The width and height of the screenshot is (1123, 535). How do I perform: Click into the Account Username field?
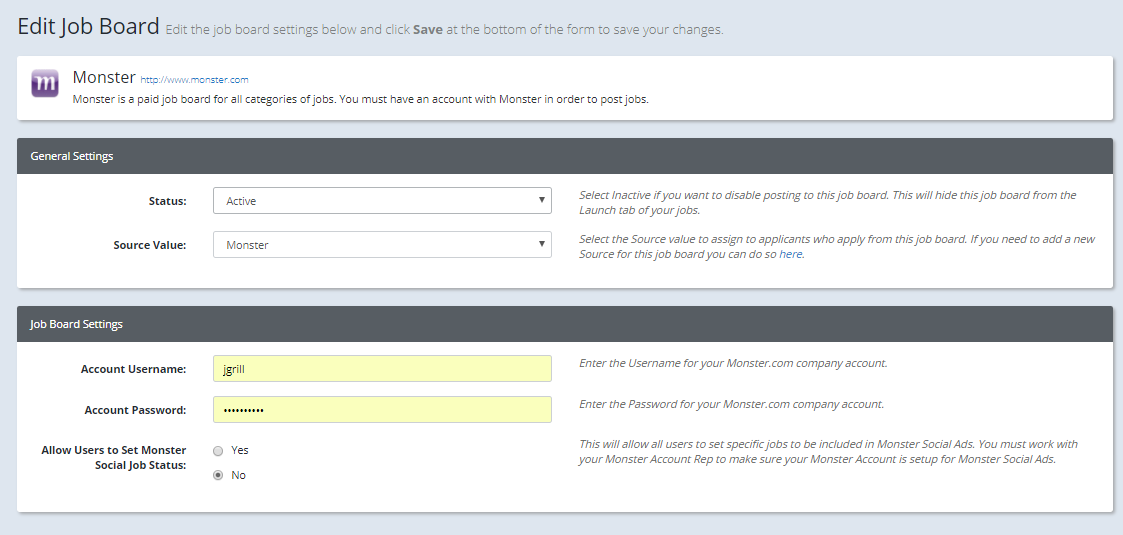point(382,369)
